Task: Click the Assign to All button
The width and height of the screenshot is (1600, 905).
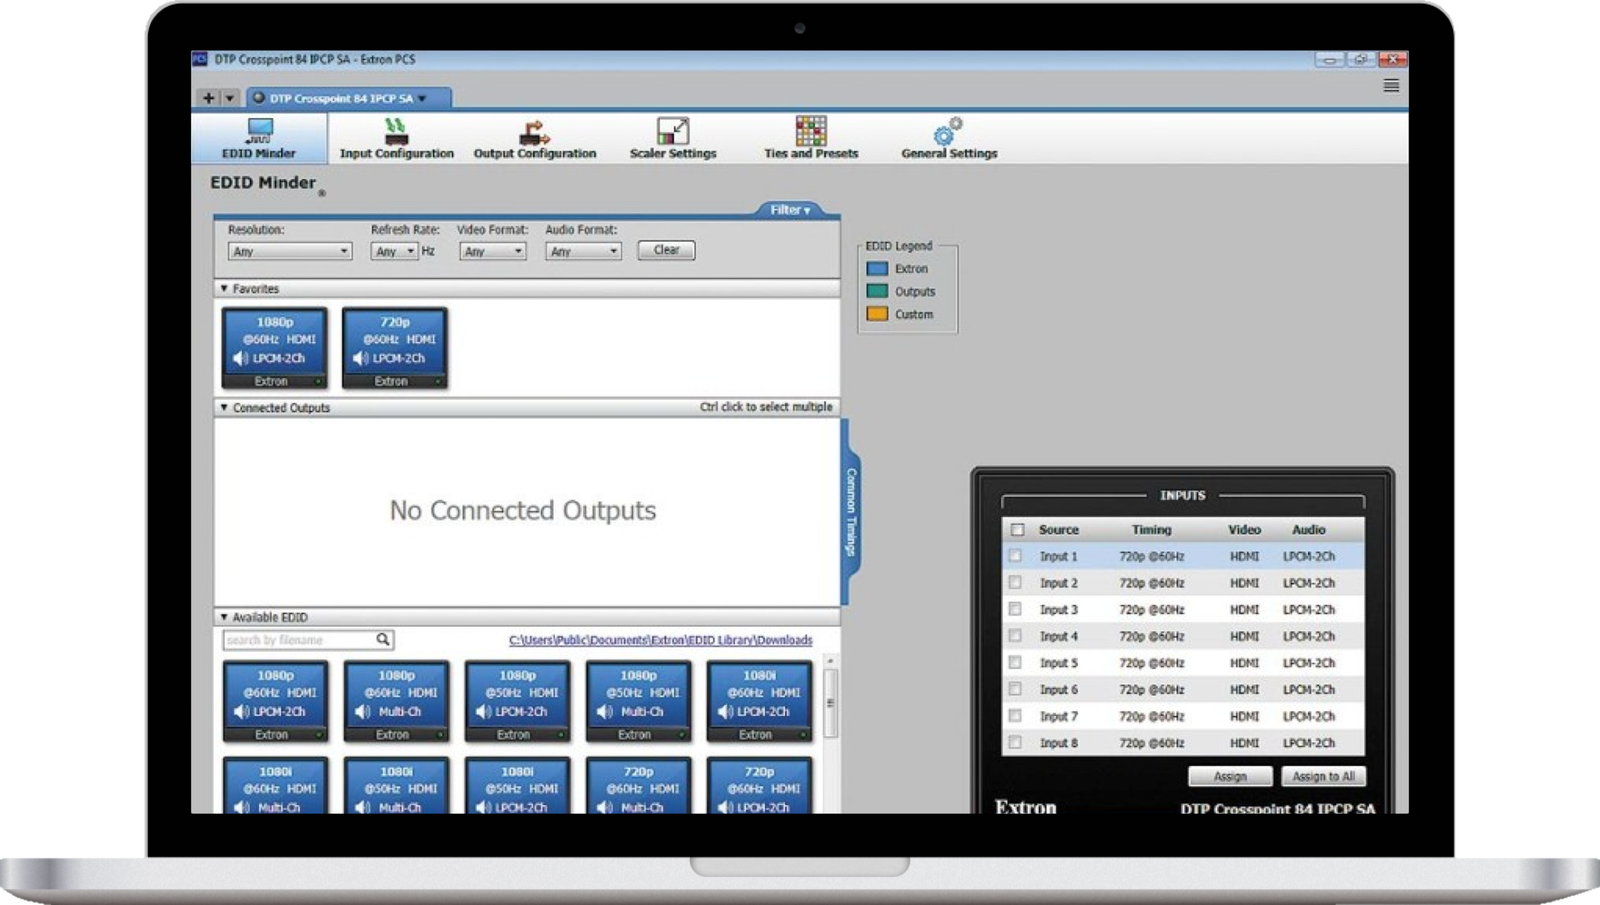Action: [x=1323, y=776]
